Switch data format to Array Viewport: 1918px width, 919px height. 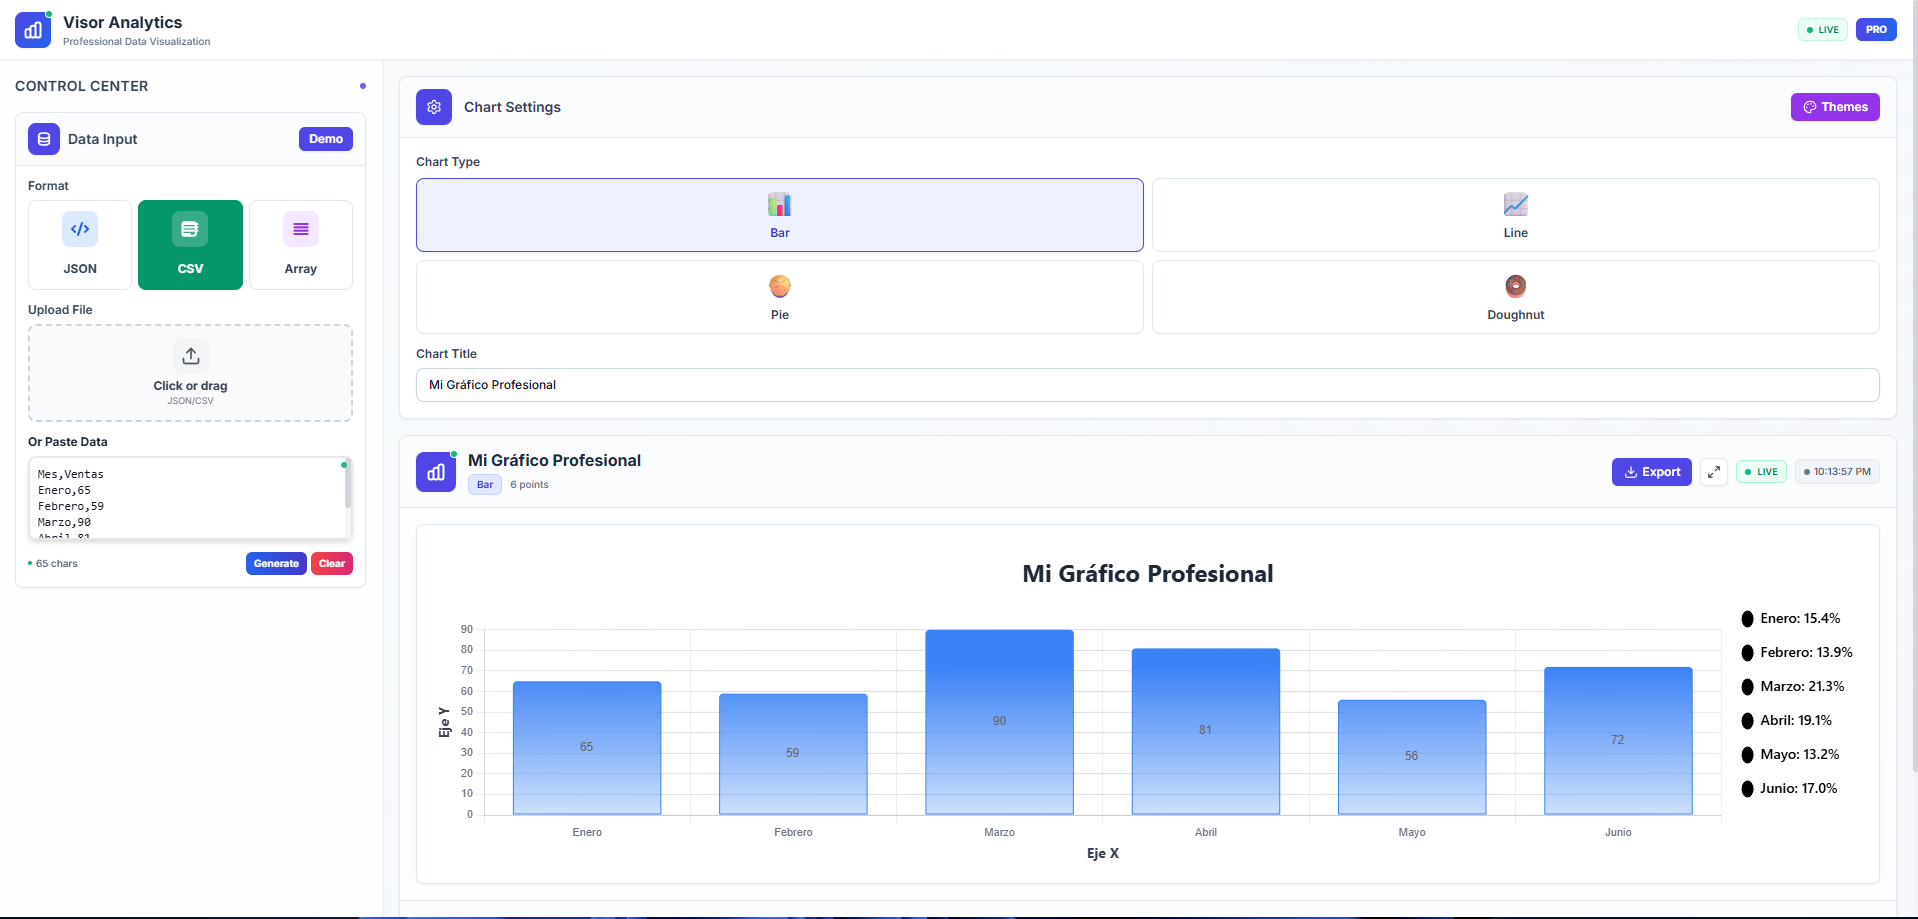(x=300, y=245)
